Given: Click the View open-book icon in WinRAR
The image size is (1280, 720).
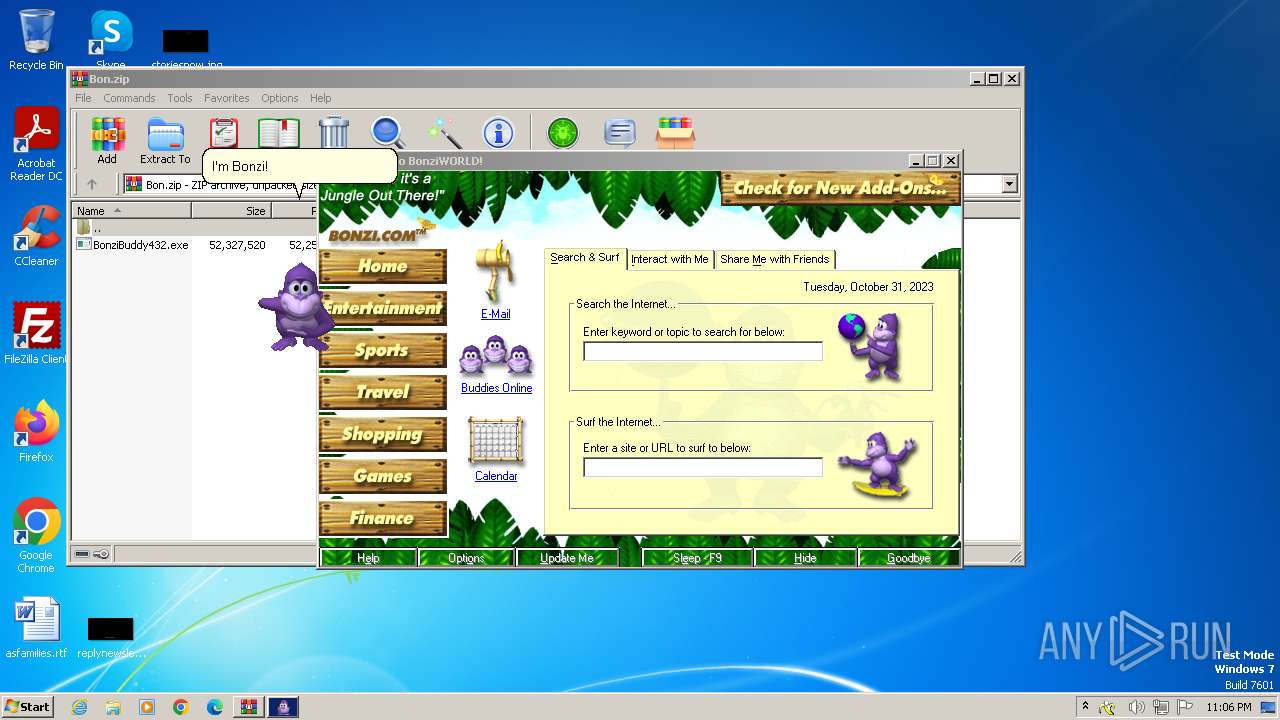Looking at the screenshot, I should 279,132.
